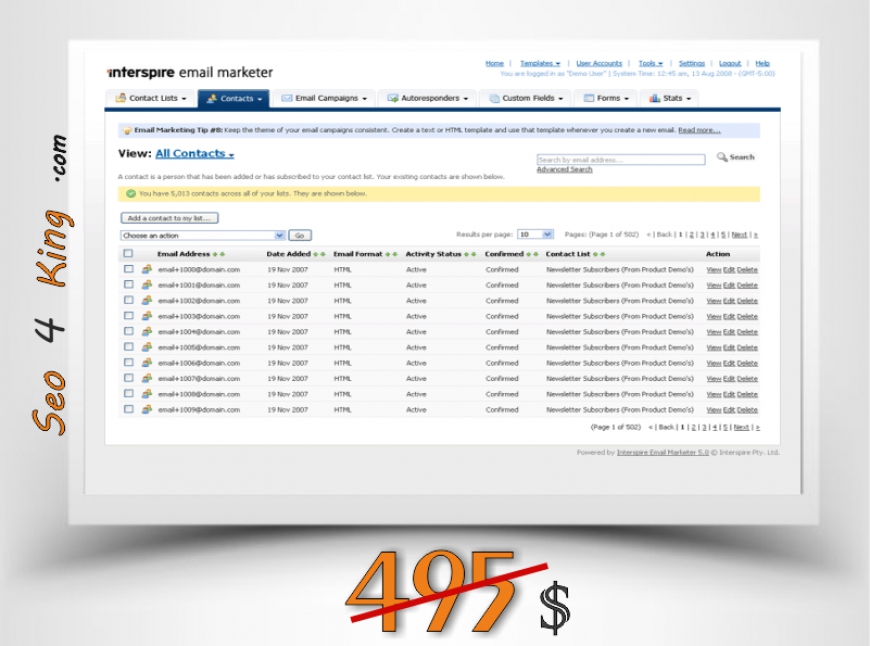Open User Accounts link
Image resolution: width=870 pixels, height=646 pixels.
(x=599, y=63)
